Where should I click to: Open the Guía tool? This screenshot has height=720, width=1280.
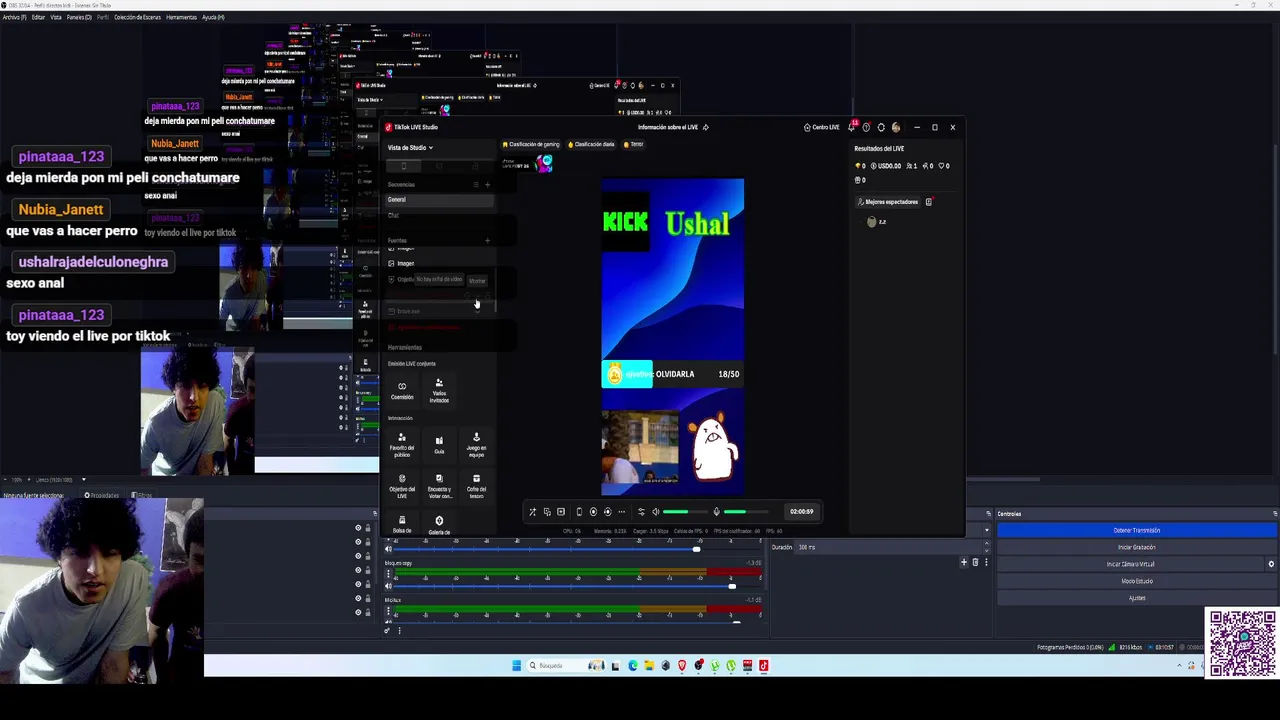[x=439, y=445]
